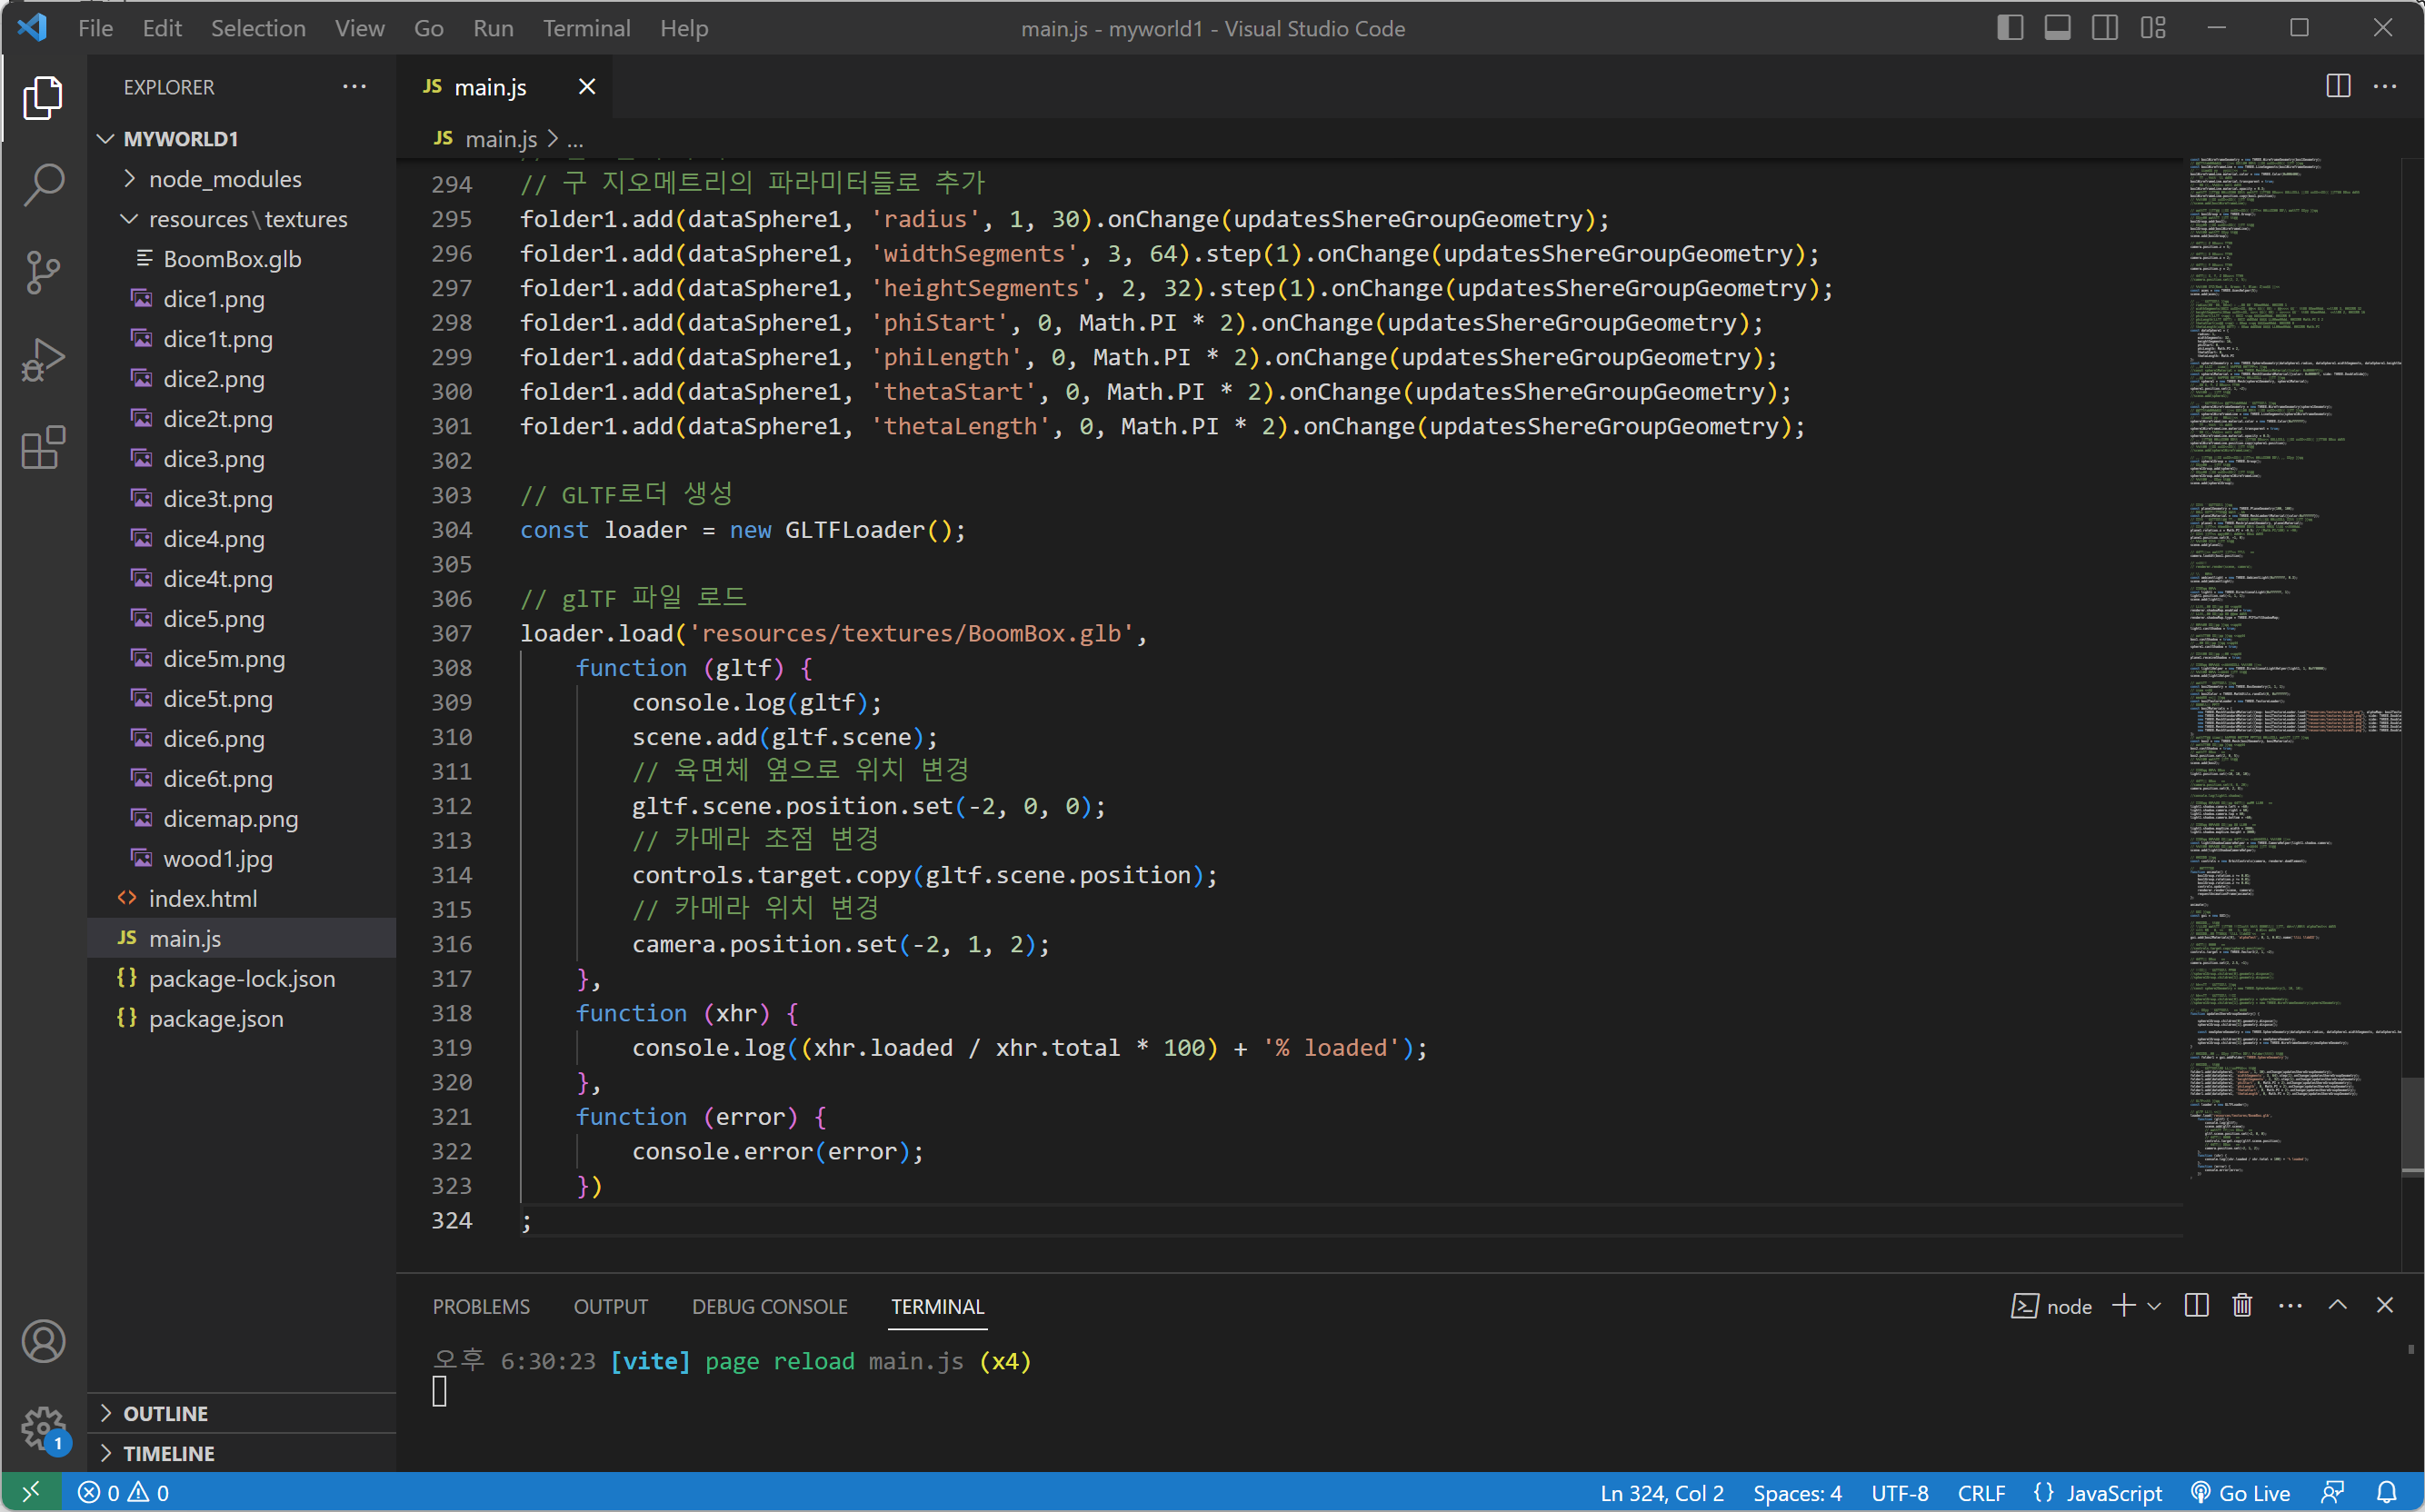Kill terminal with the trash icon
This screenshot has height=1512, width=2425.
pyautogui.click(x=2242, y=1306)
